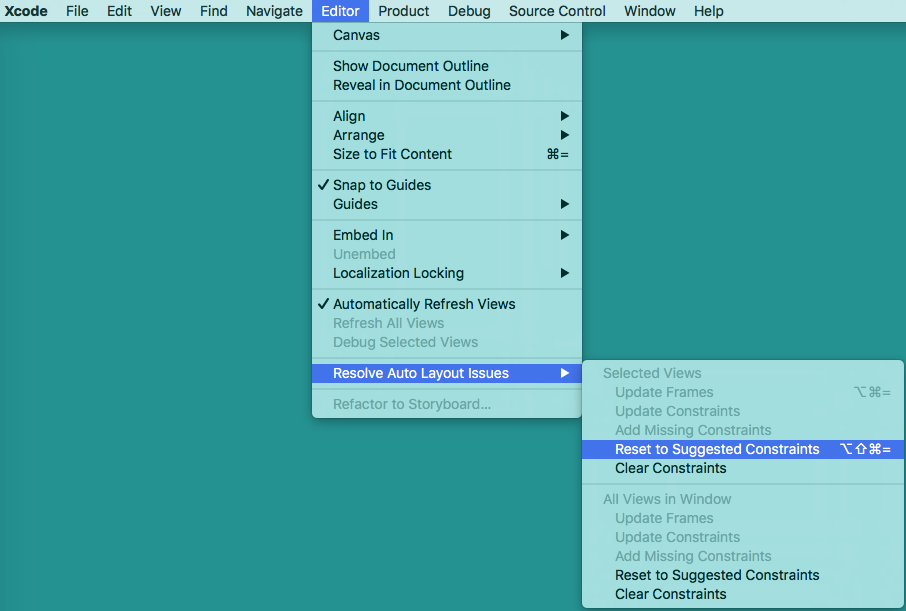The width and height of the screenshot is (906, 611).
Task: Open the Product menu
Action: point(403,11)
